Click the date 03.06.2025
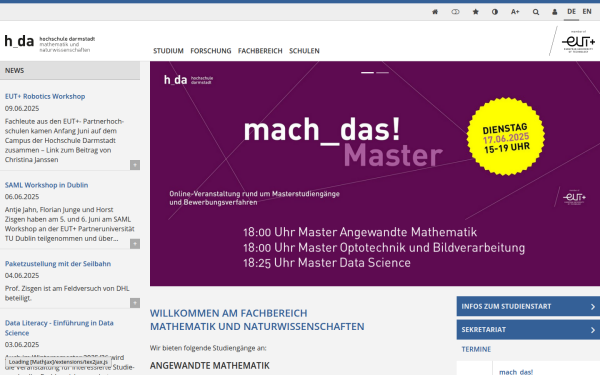 22,344
